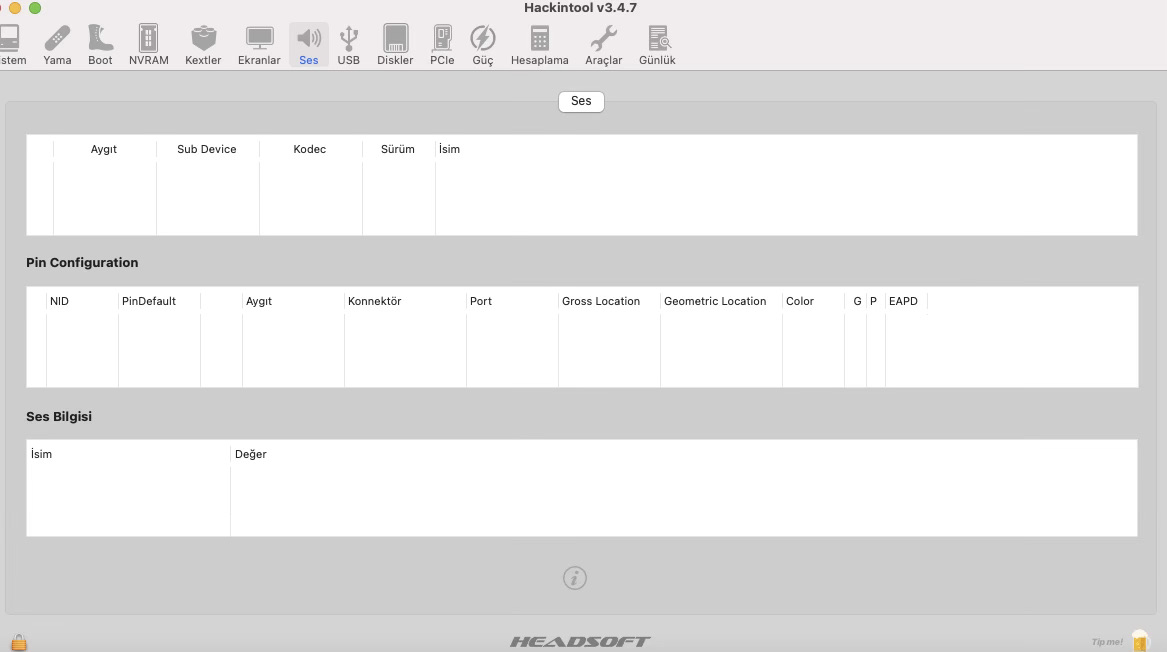Viewport: 1167px width, 652px height.
Task: Open the Araçlar tools section
Action: (x=603, y=45)
